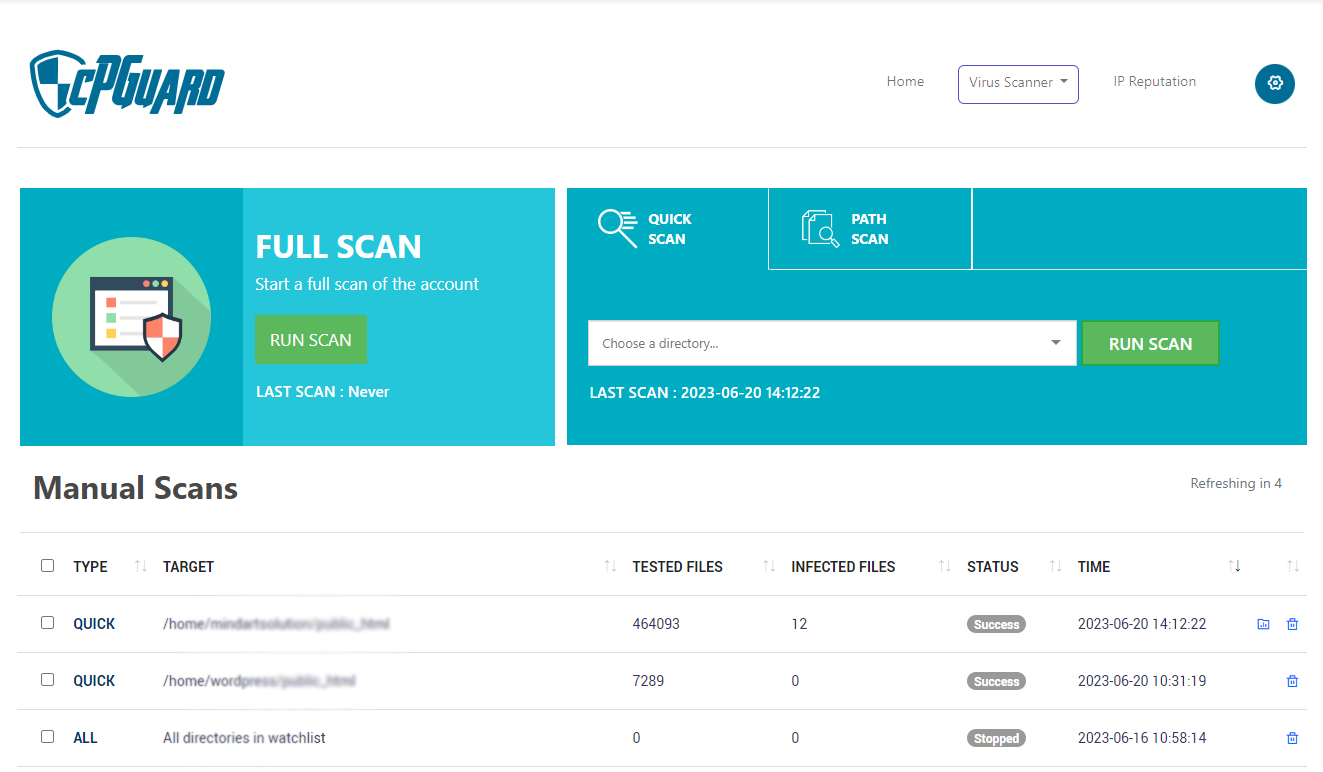Image resolution: width=1323 pixels, height=772 pixels.
Task: Click the TIME column header label
Action: pyautogui.click(x=1094, y=567)
